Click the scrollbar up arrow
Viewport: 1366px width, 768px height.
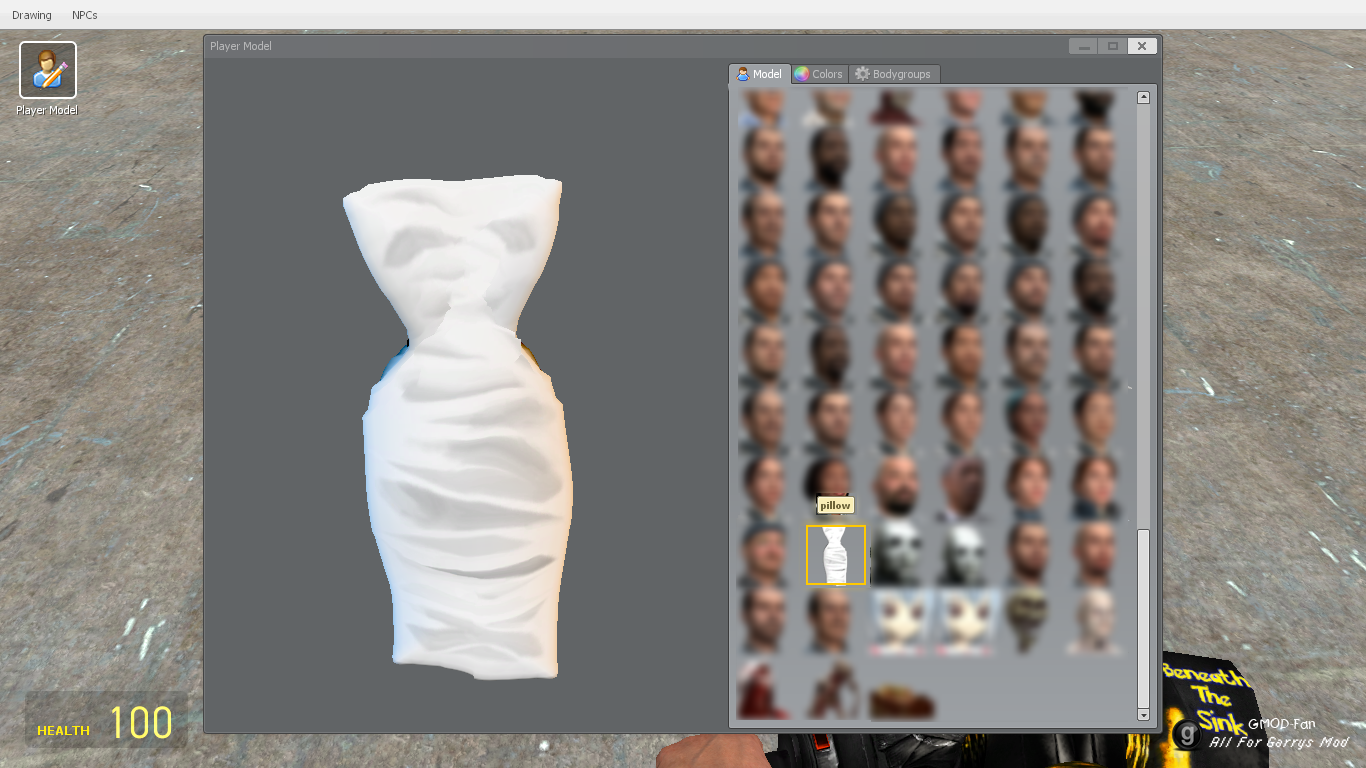(1143, 96)
